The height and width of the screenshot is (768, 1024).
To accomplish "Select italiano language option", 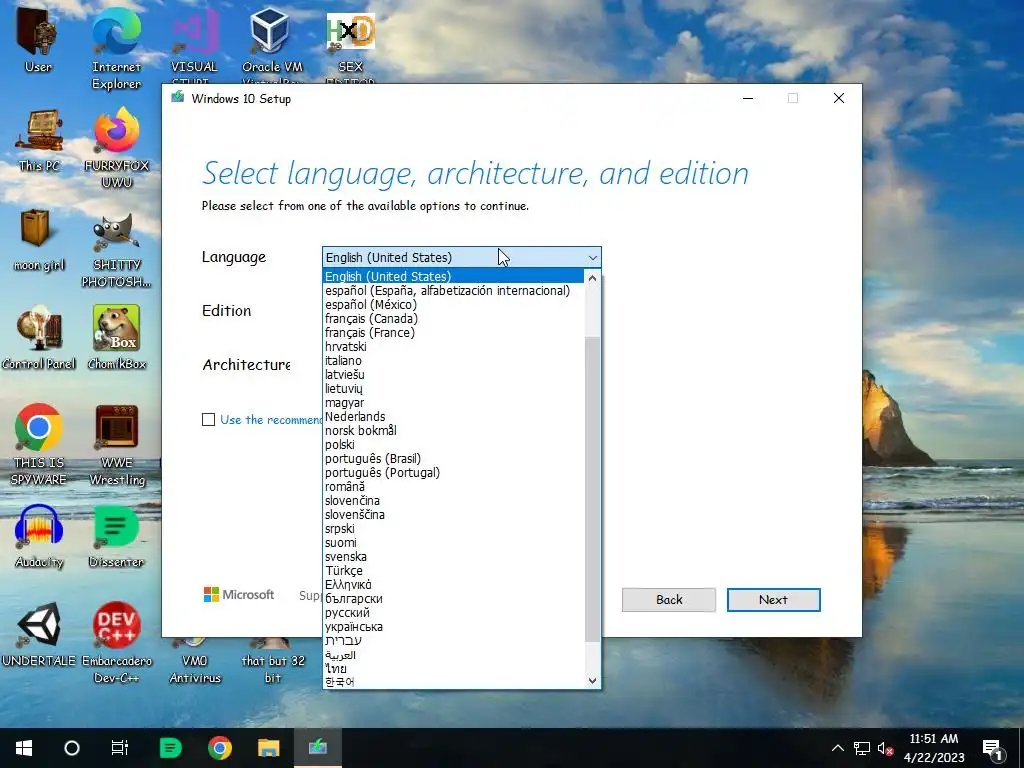I will click(x=453, y=360).
